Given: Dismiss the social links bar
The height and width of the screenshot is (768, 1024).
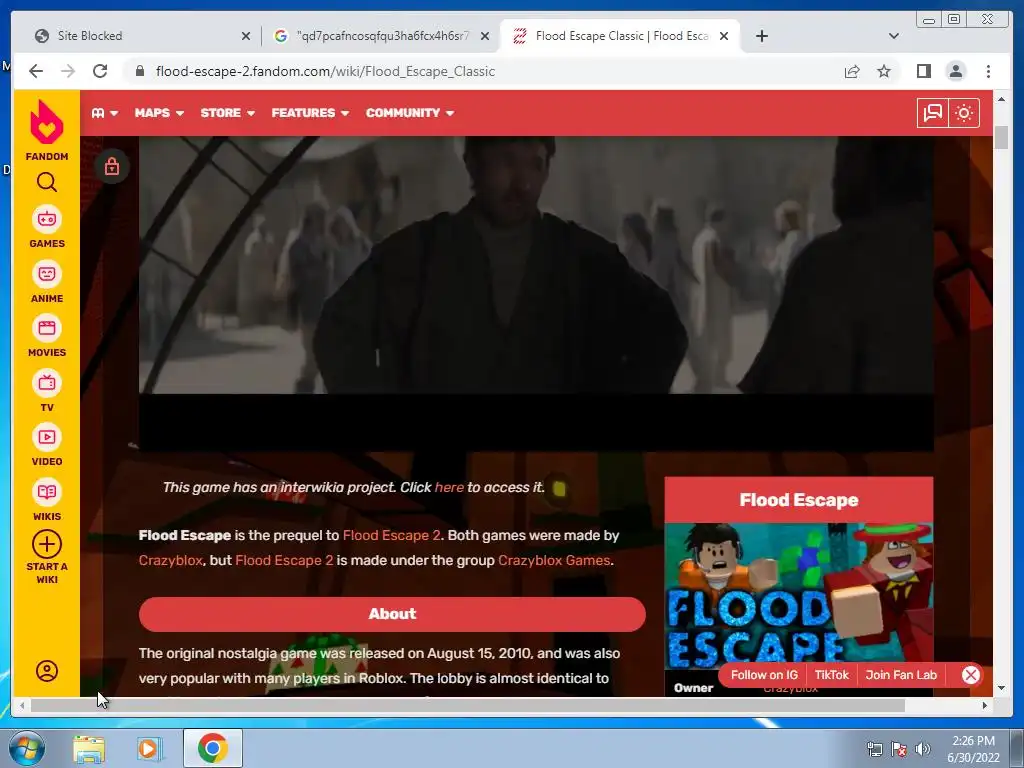Looking at the screenshot, I should click(x=970, y=675).
